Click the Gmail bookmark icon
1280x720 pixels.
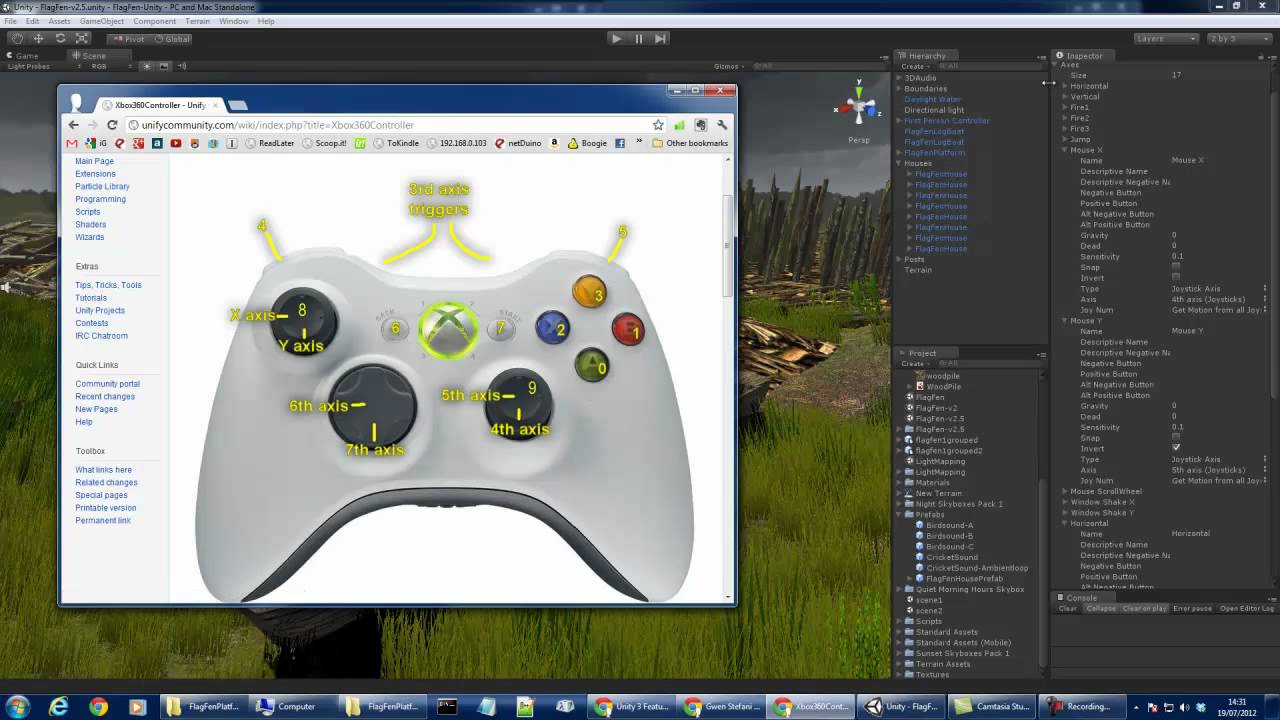[x=71, y=143]
